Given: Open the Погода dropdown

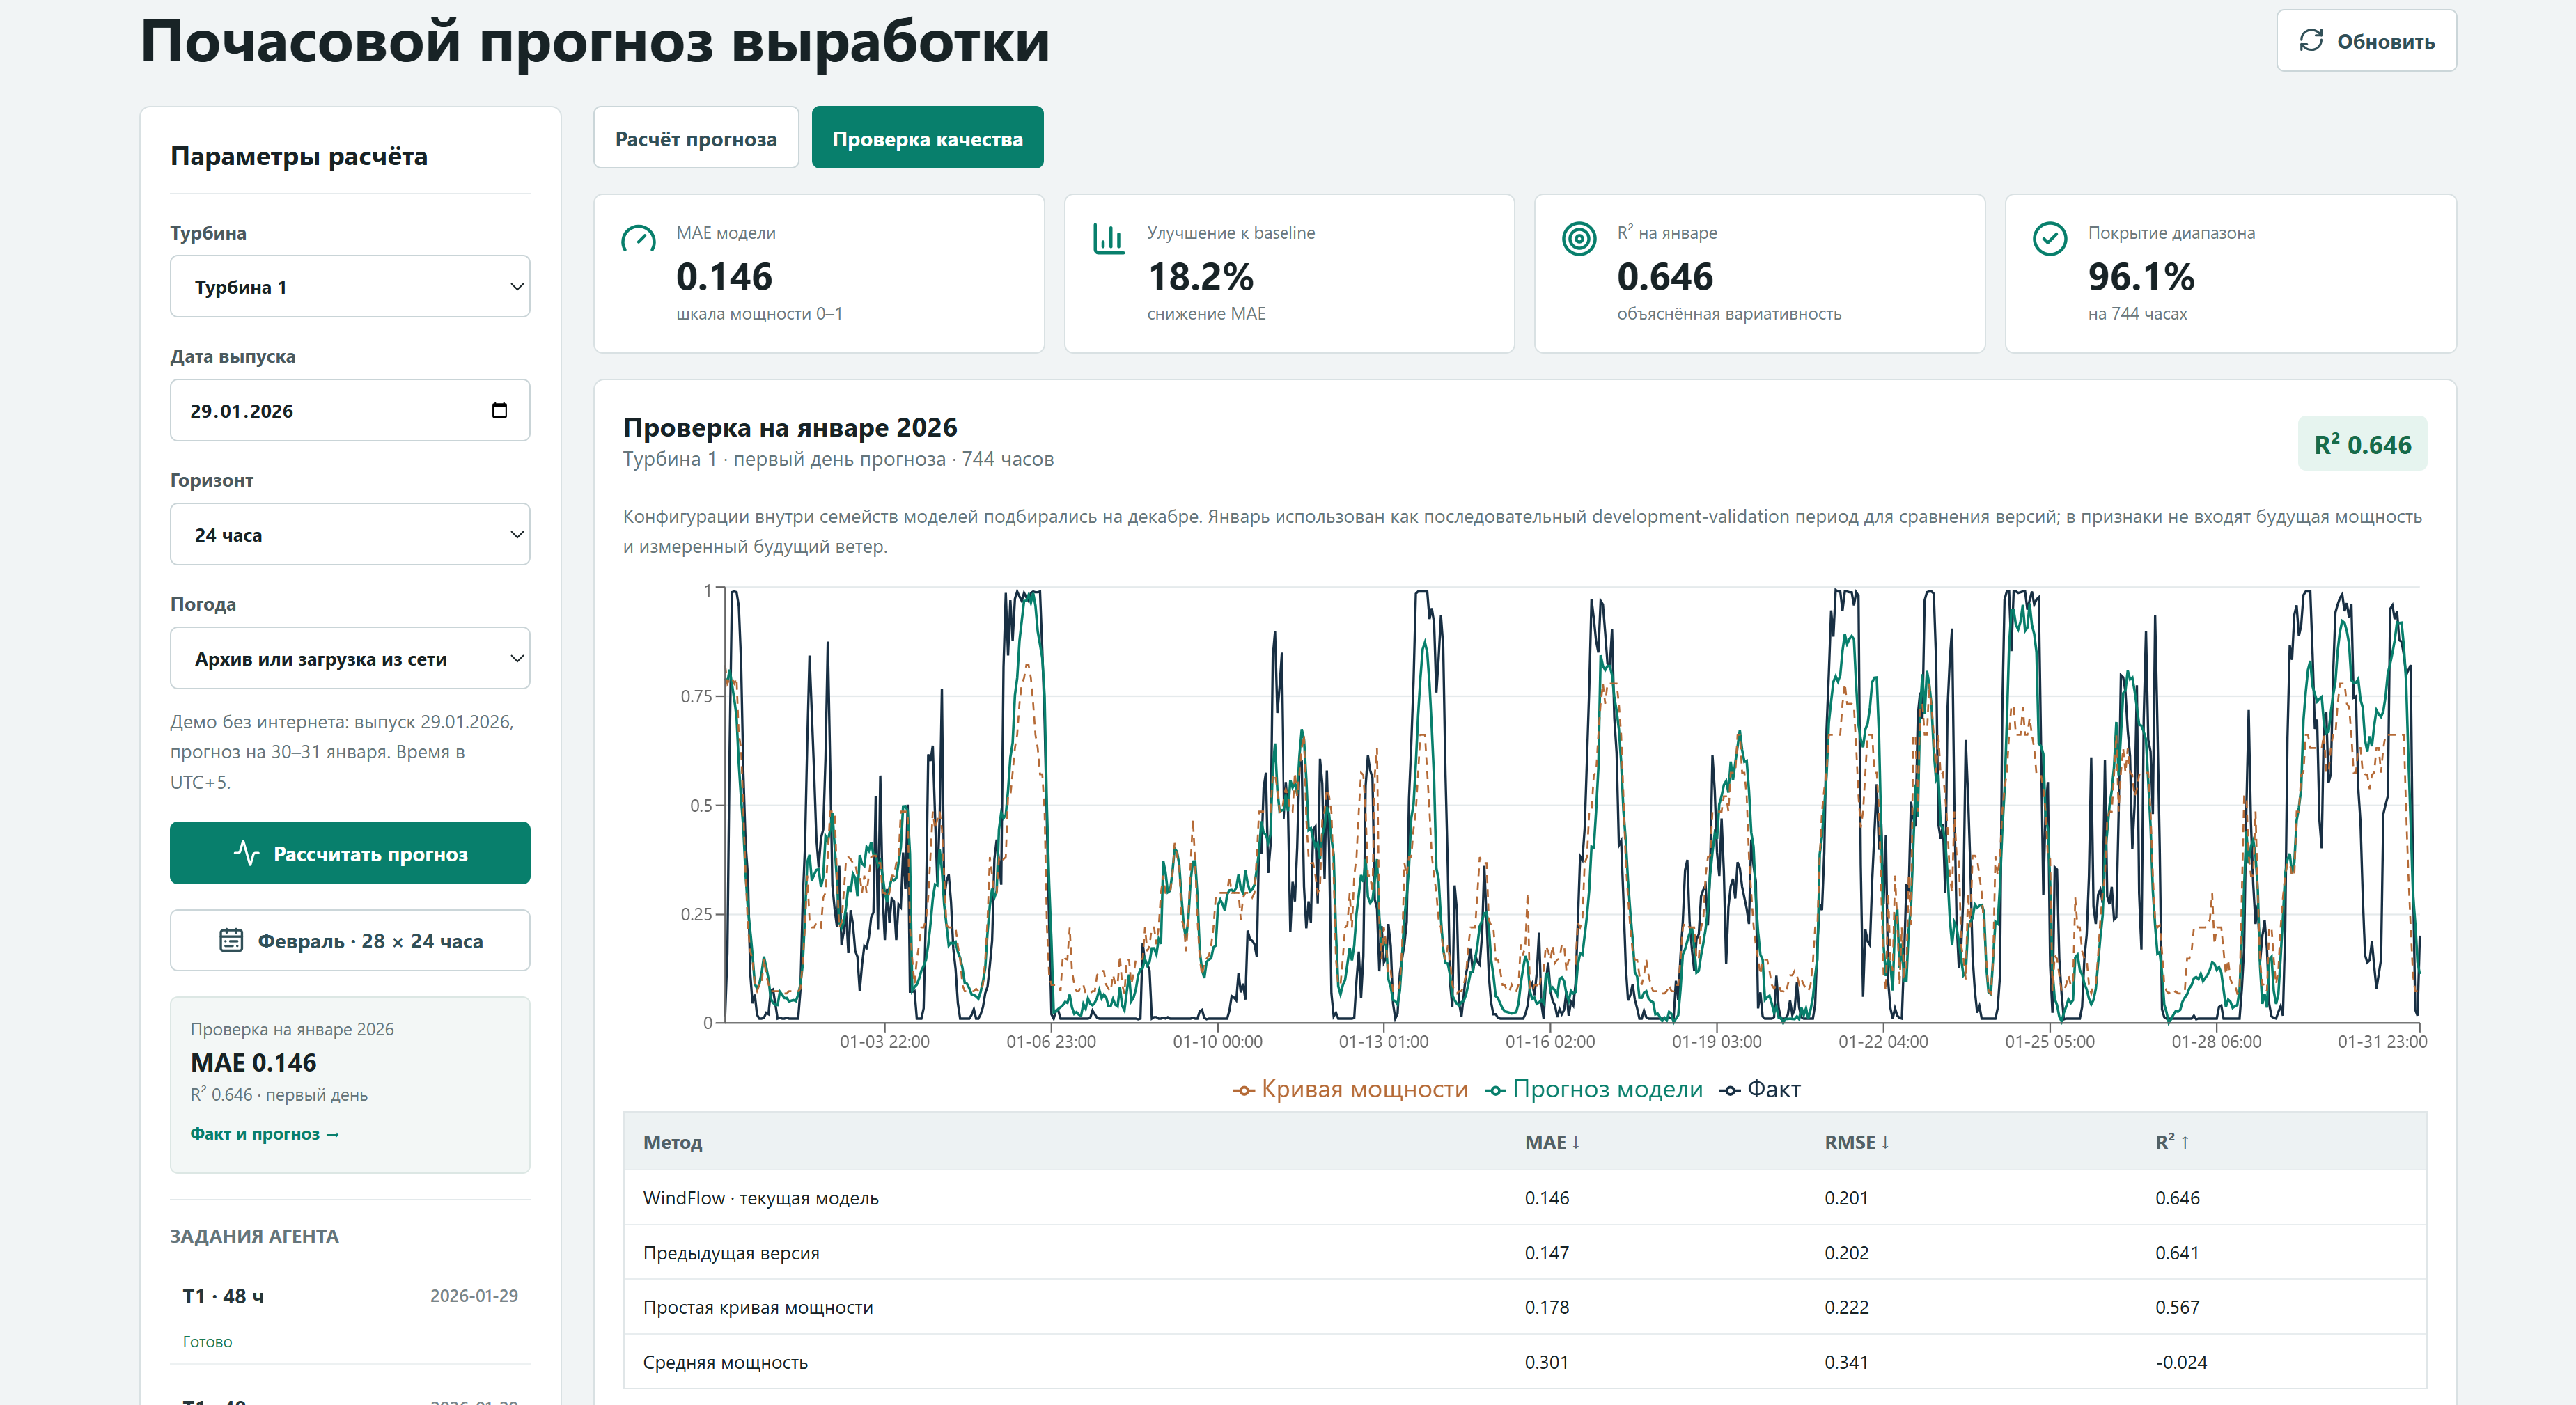Looking at the screenshot, I should coord(350,659).
